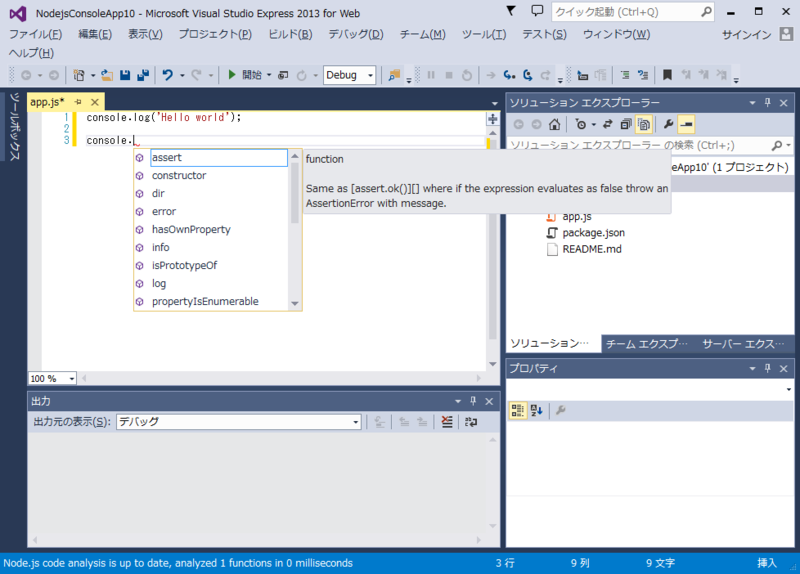Select the app.js editor tab
This screenshot has height=574, width=800.
47,102
